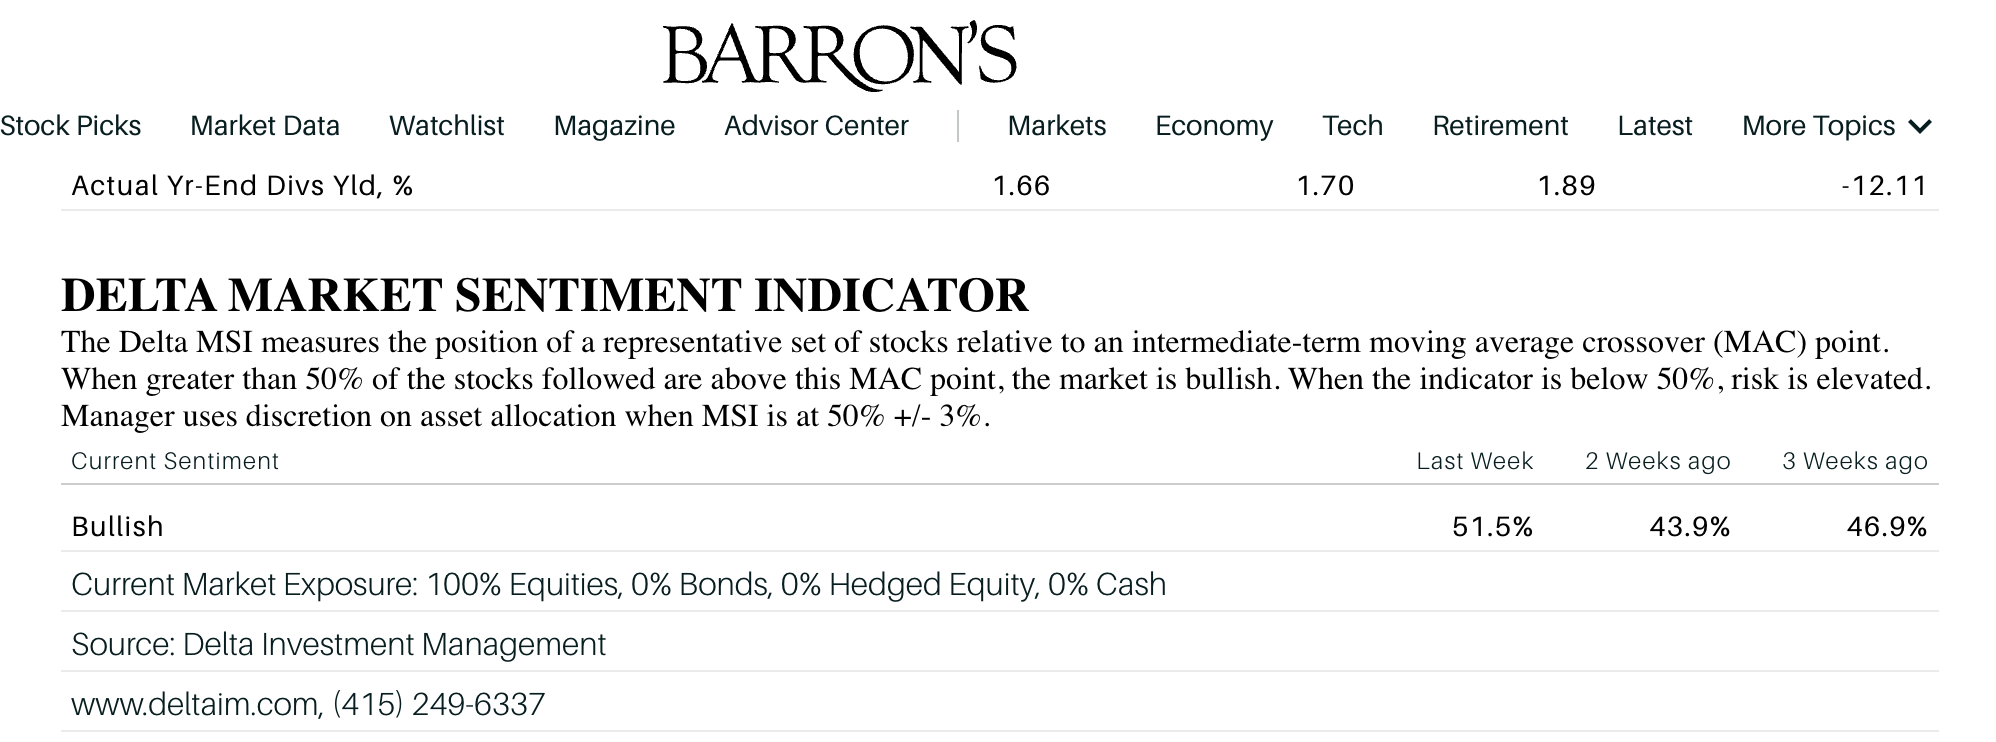
Task: Select the Magazine nav item
Action: pyautogui.click(x=614, y=126)
